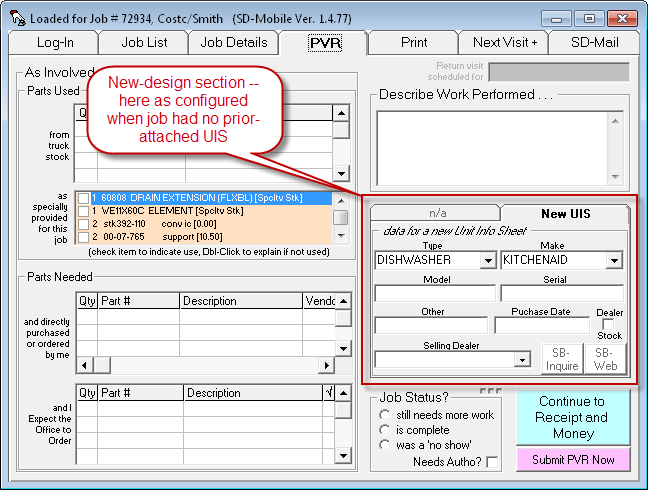Click Continue to Receipt and Money
Viewport: 648px width, 490px height.
(572, 417)
